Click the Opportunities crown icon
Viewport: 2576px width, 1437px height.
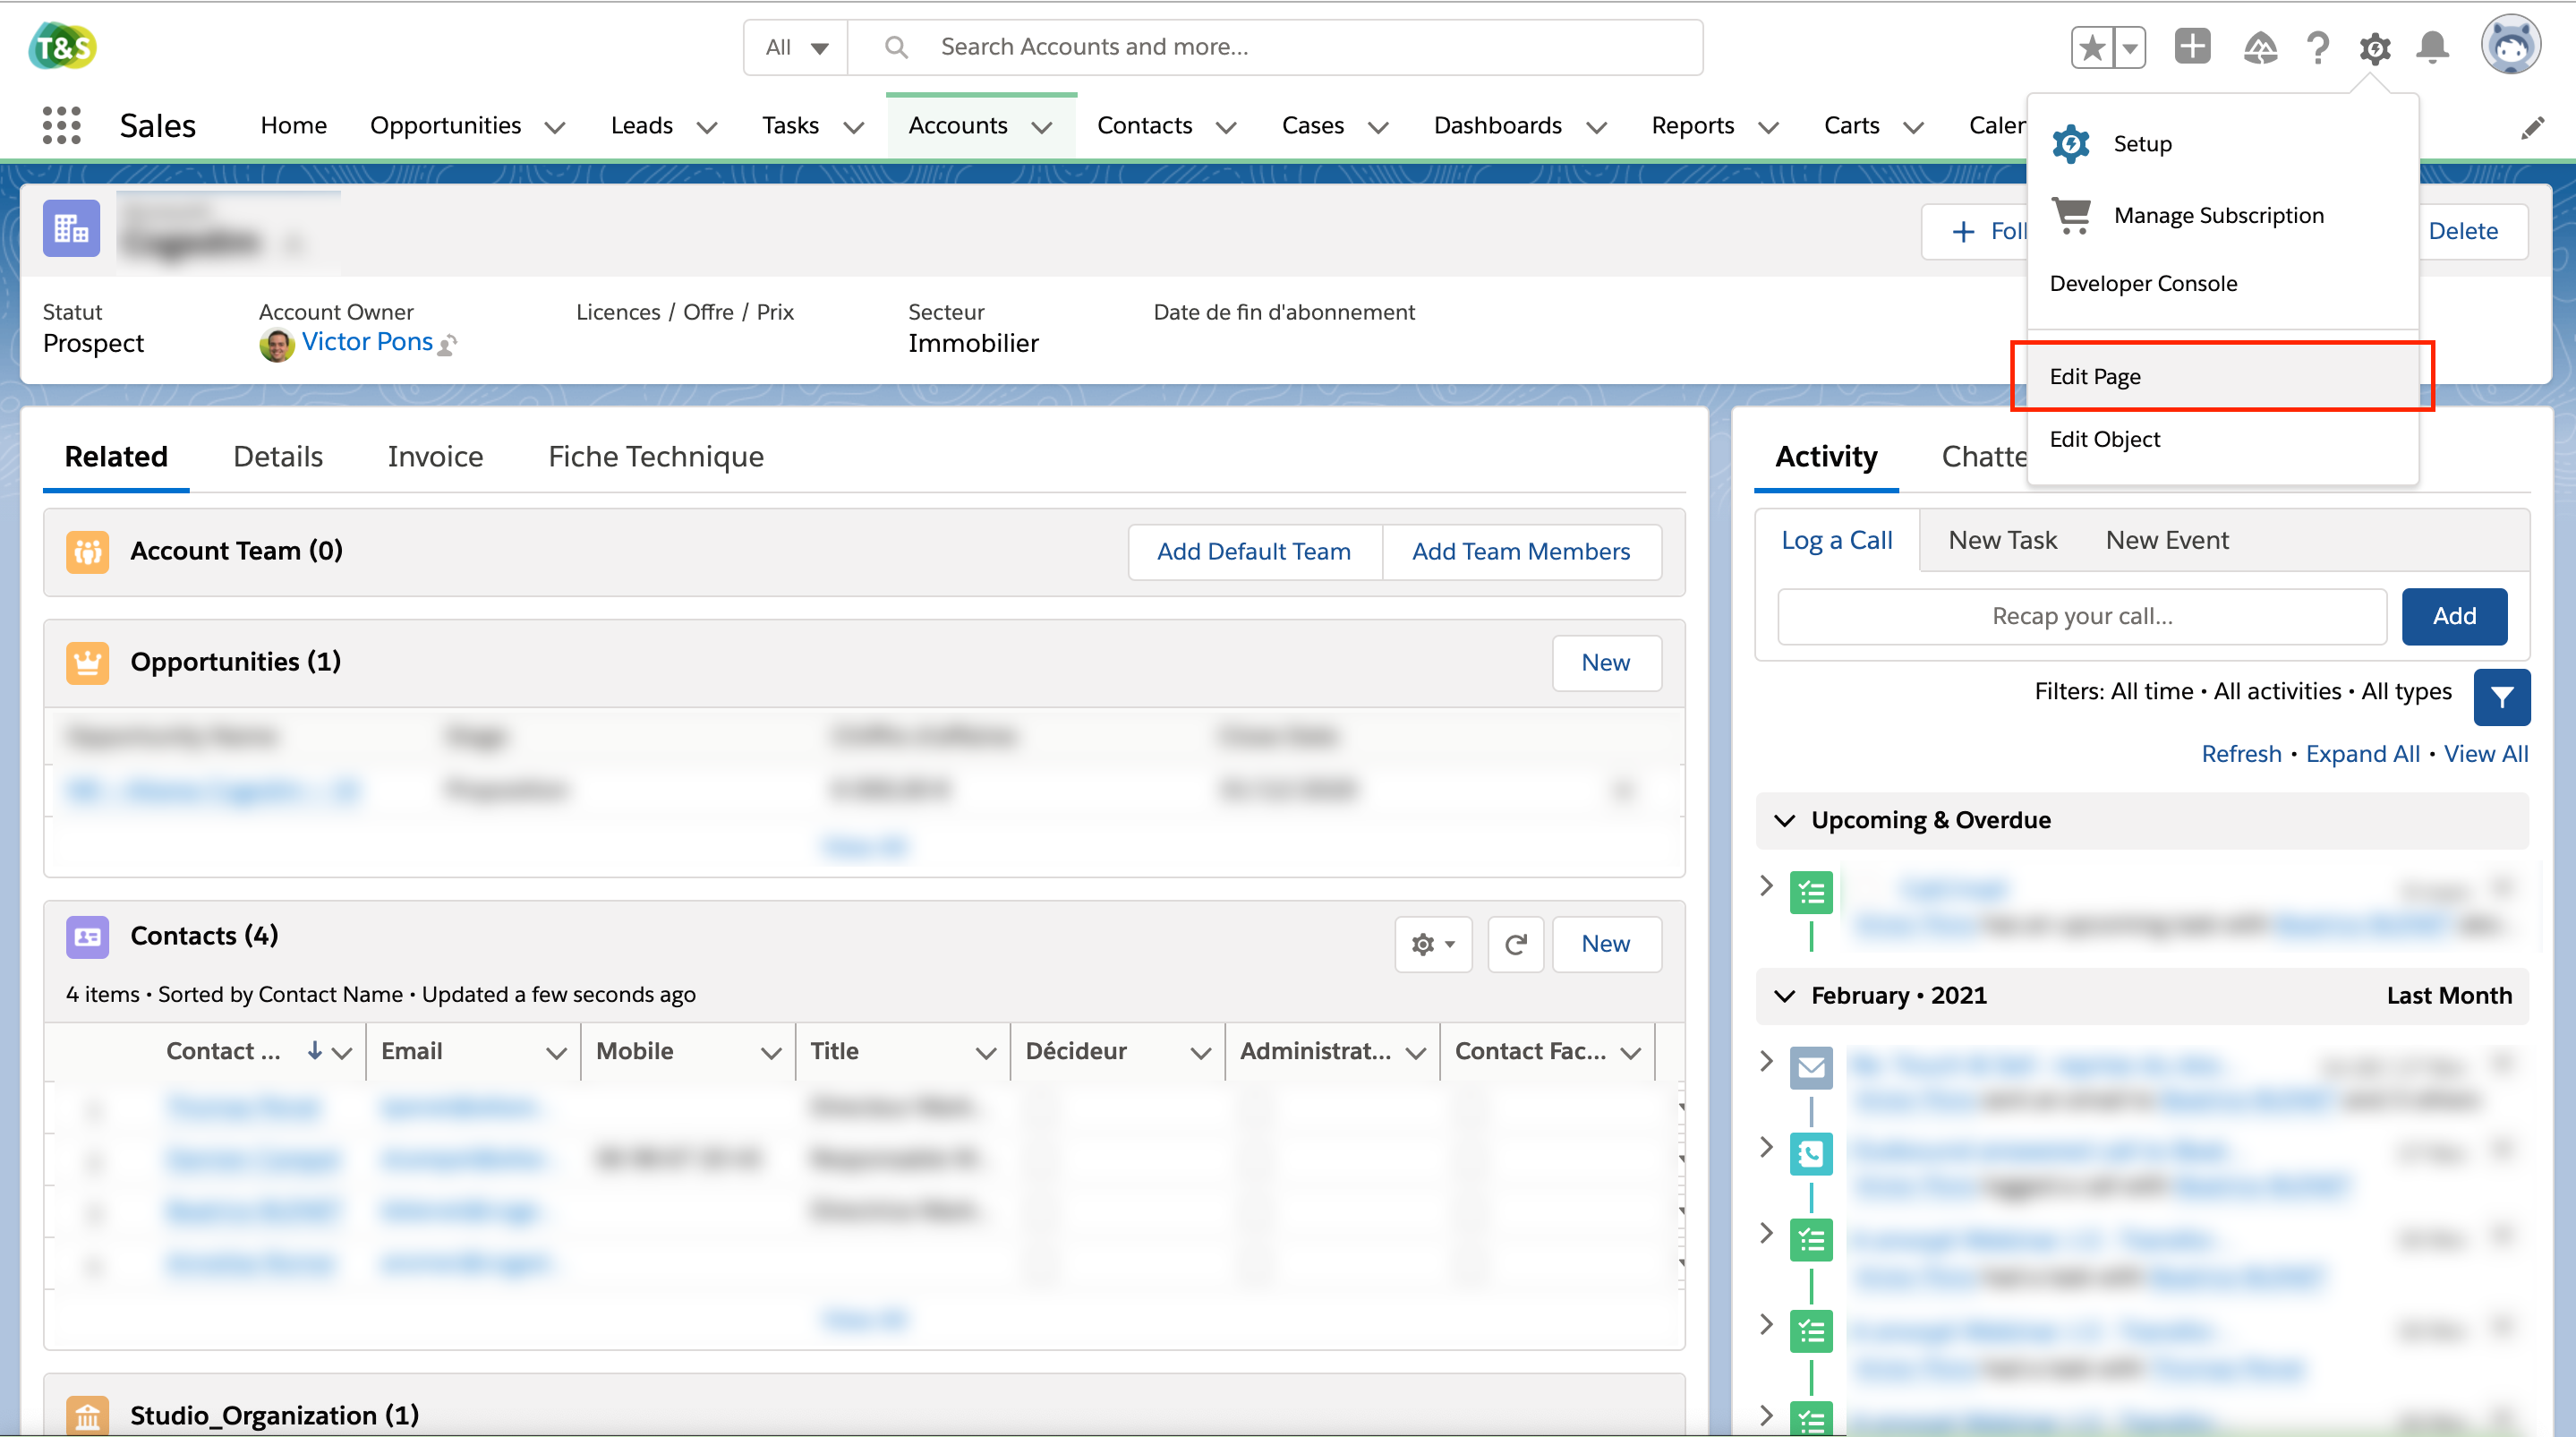87,662
